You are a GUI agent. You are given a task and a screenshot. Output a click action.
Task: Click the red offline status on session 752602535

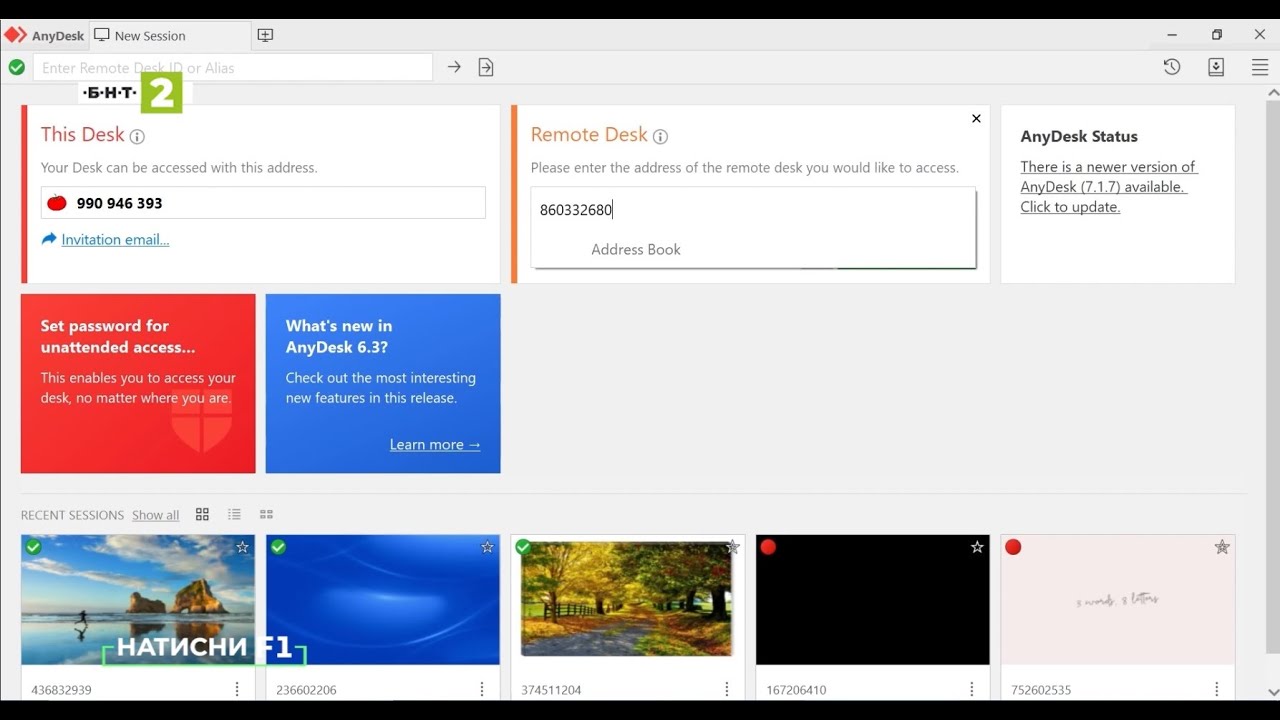(1013, 547)
